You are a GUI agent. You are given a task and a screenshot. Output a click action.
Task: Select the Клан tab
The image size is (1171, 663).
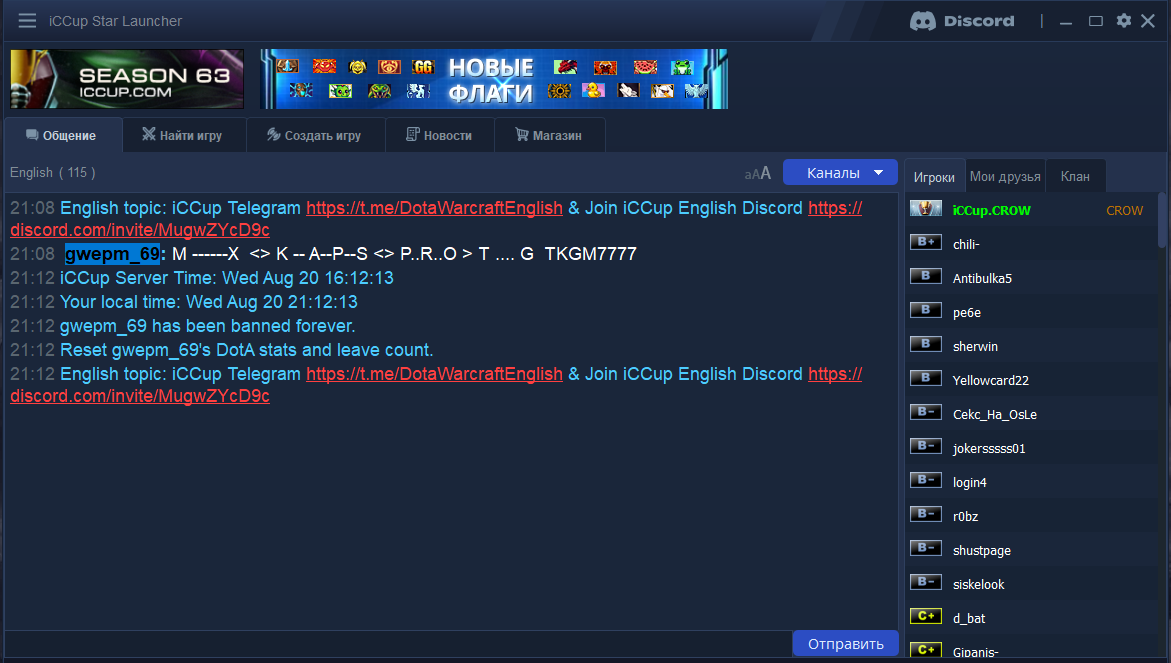coord(1075,176)
